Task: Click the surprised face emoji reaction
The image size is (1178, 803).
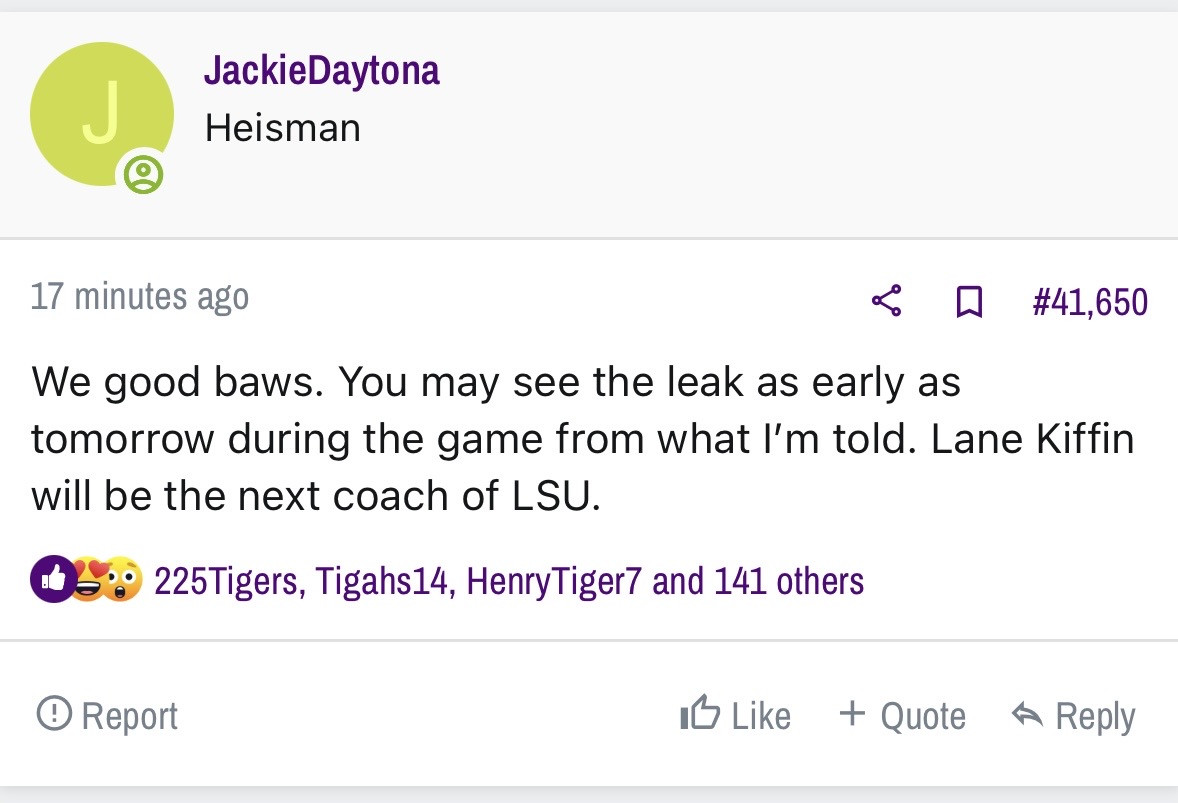Action: [123, 580]
